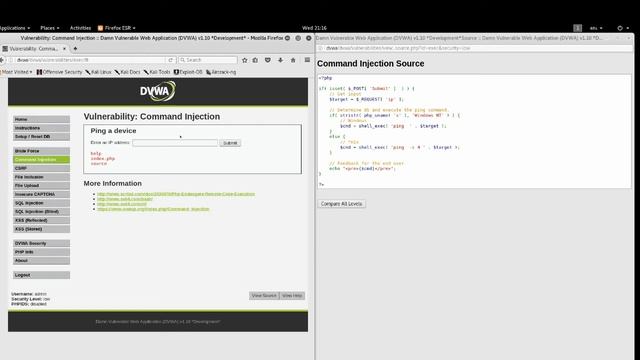
Task: Open CSRF in DVWA sidebar
Action: (x=41, y=168)
